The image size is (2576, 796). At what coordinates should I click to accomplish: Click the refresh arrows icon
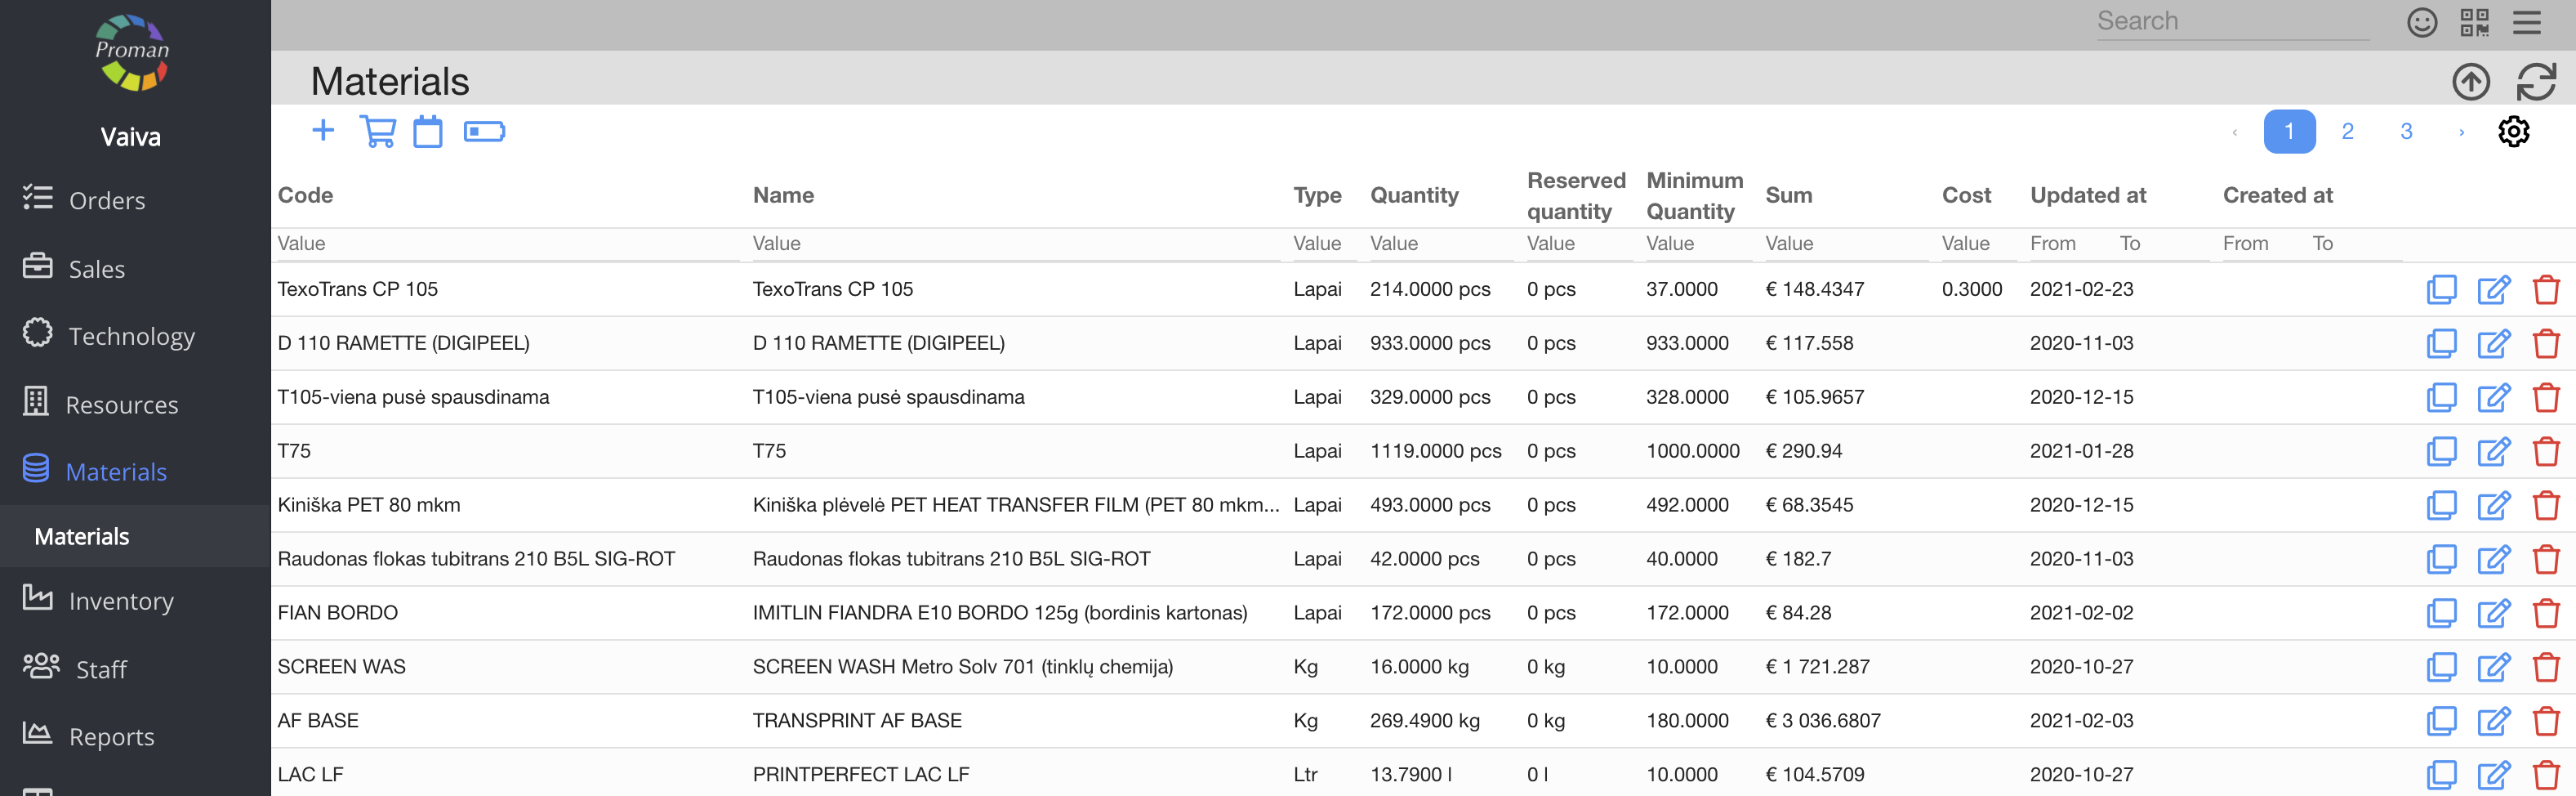(2536, 82)
